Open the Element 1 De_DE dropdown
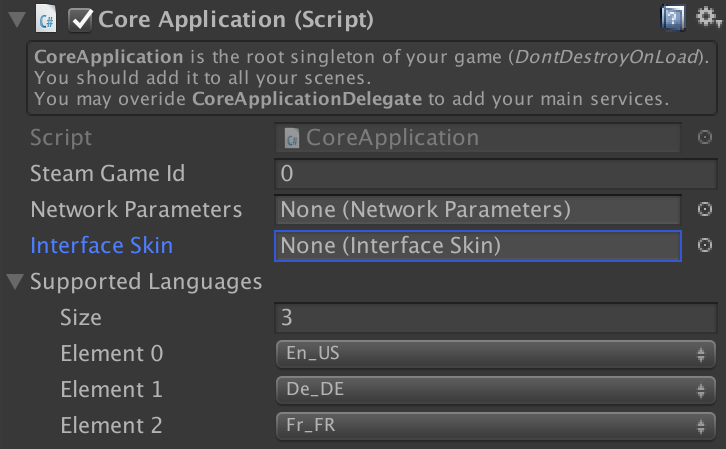This screenshot has width=726, height=449. pos(495,389)
